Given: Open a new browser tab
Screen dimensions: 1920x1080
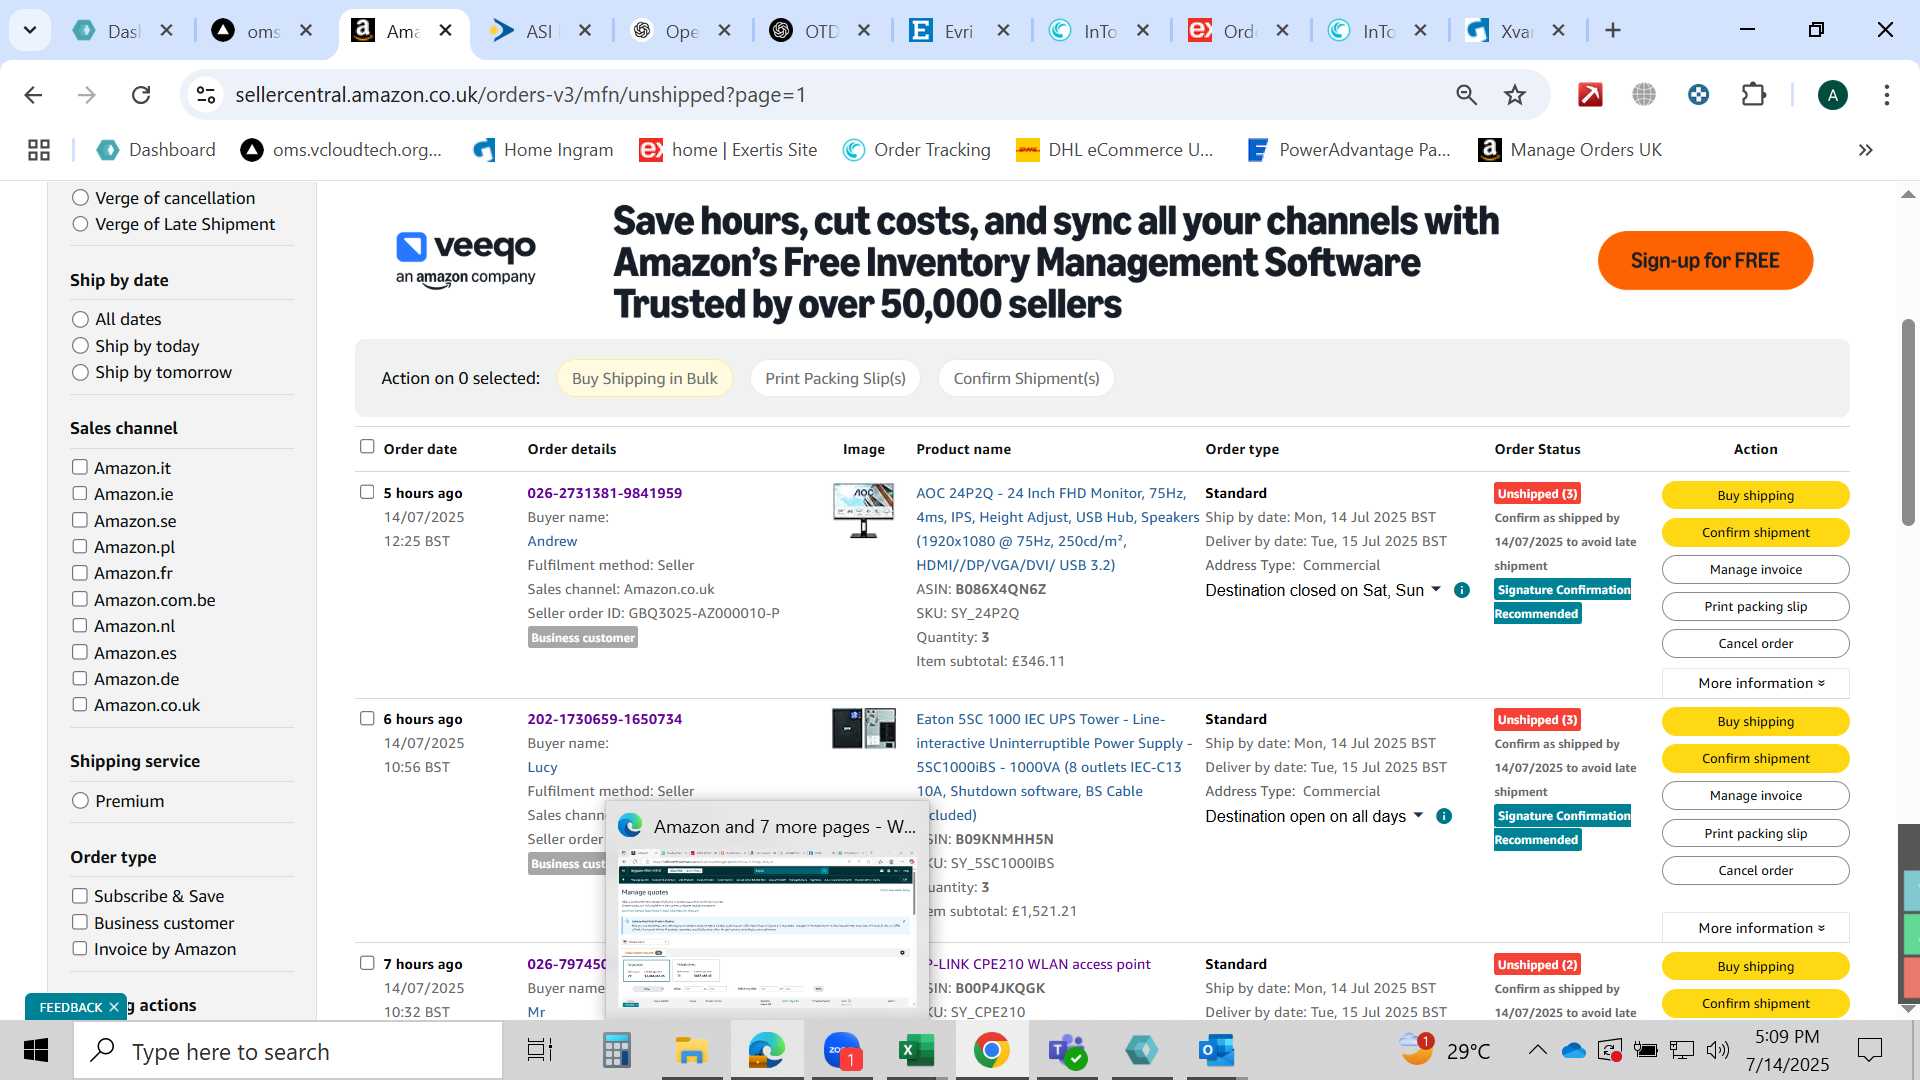Looking at the screenshot, I should click(1612, 30).
